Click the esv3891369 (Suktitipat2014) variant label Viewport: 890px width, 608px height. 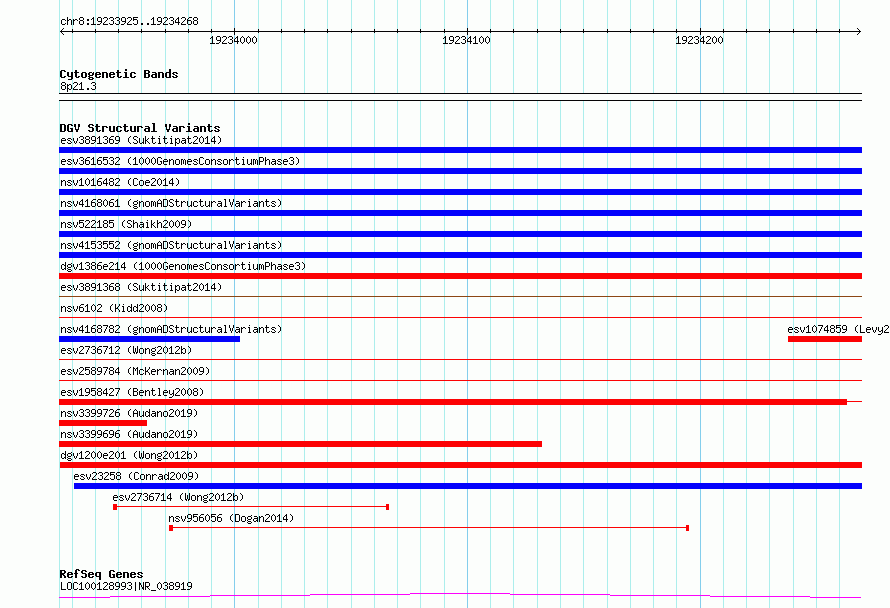pos(141,140)
